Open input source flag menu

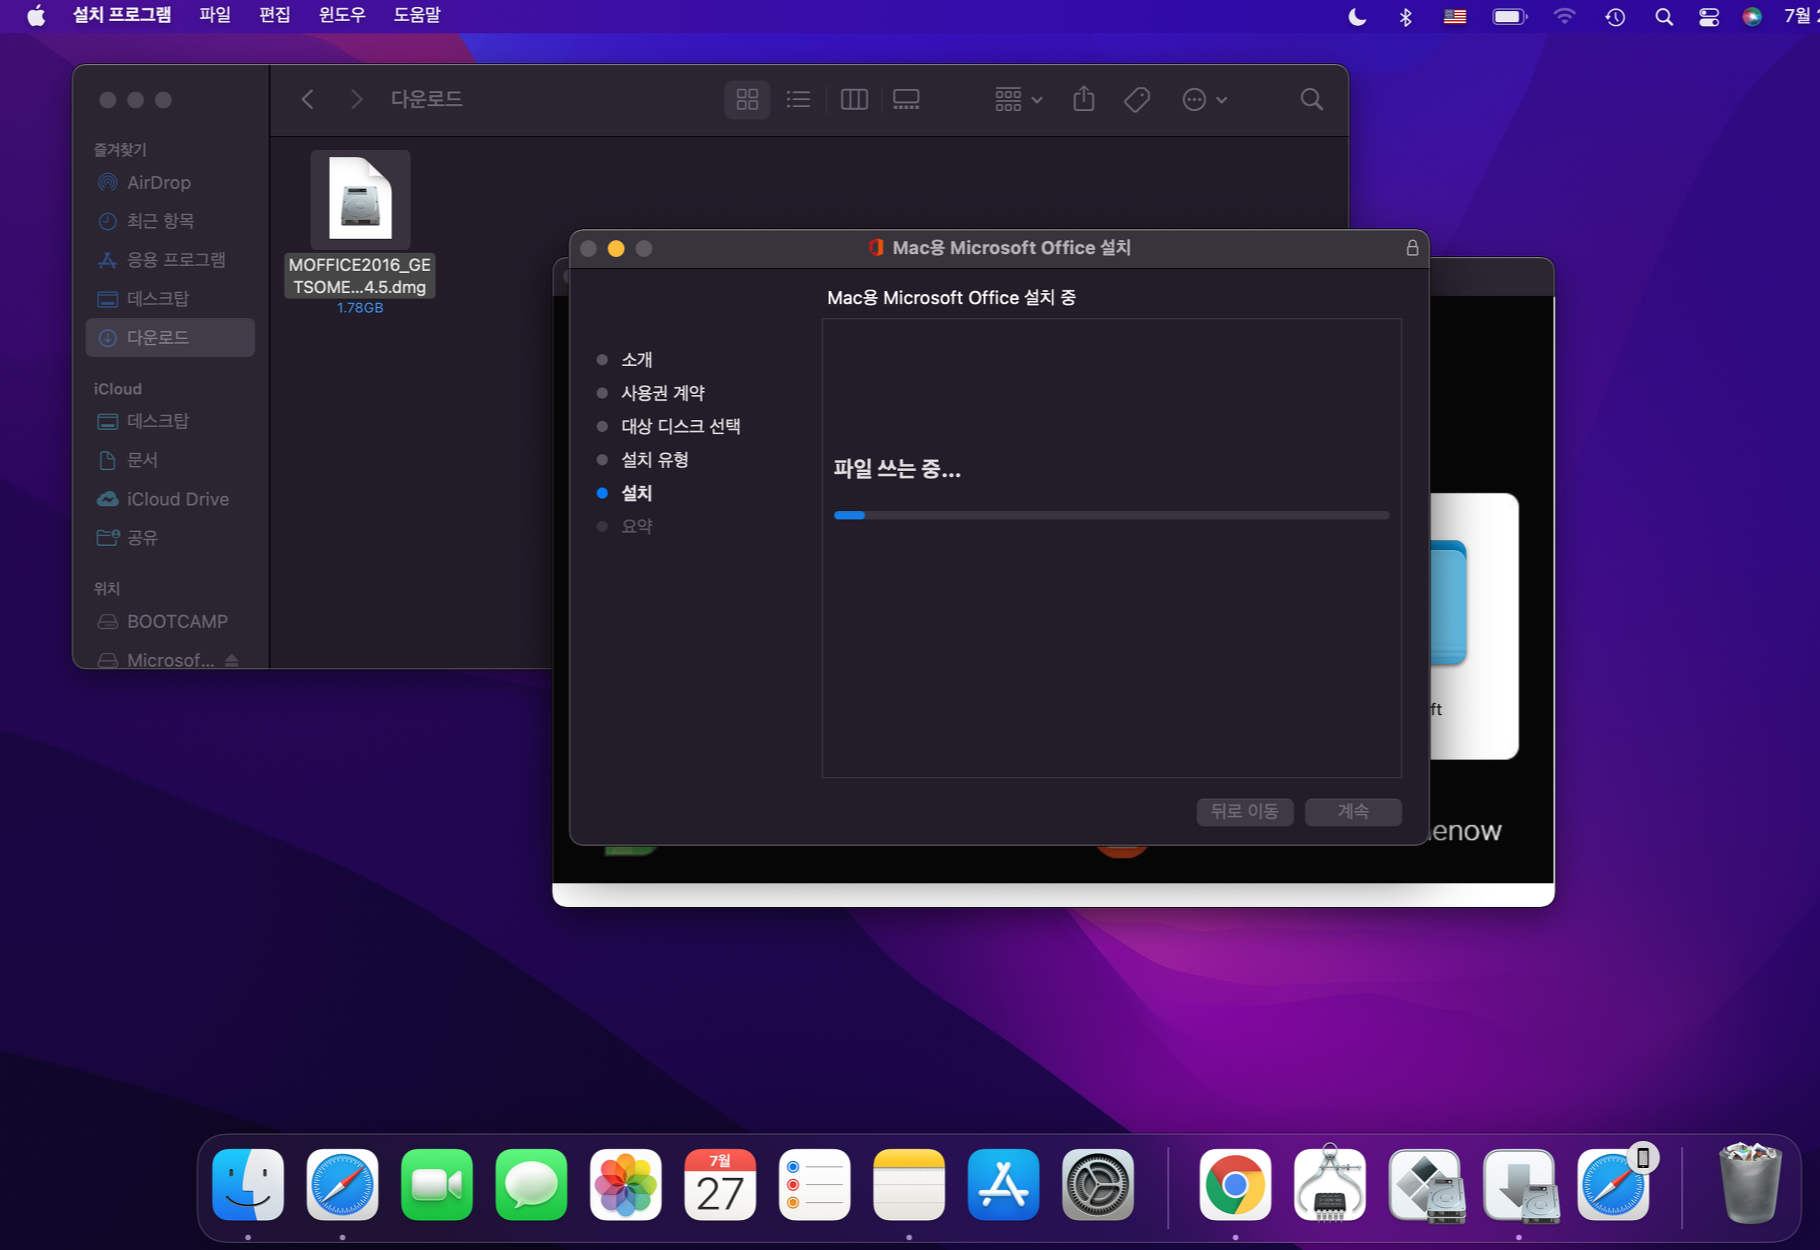point(1455,17)
